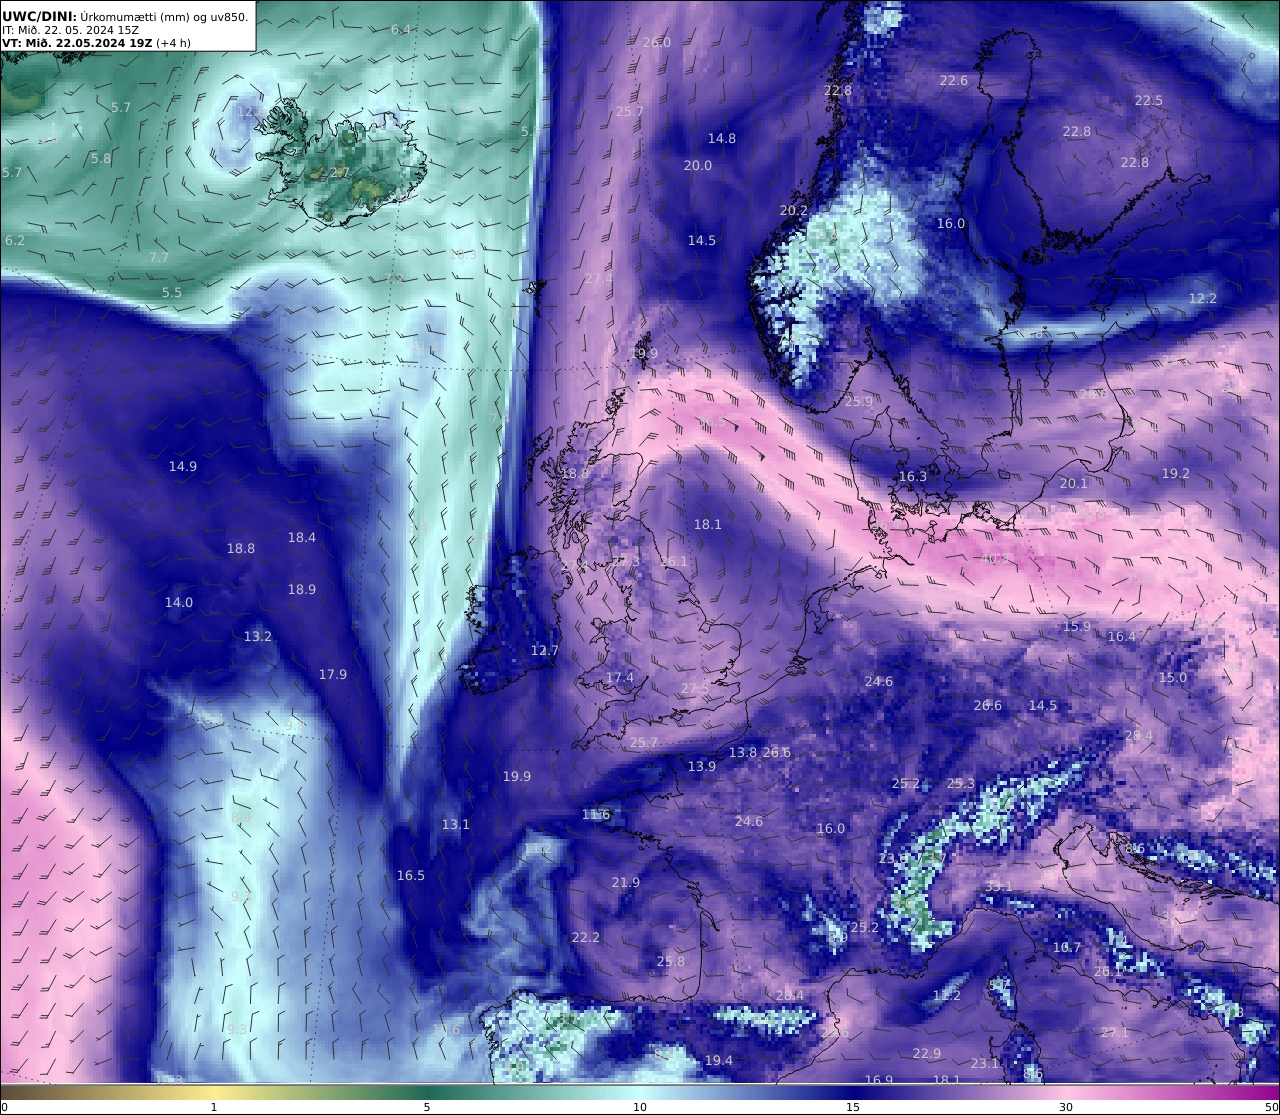Click the map value 13.8

[743, 752]
